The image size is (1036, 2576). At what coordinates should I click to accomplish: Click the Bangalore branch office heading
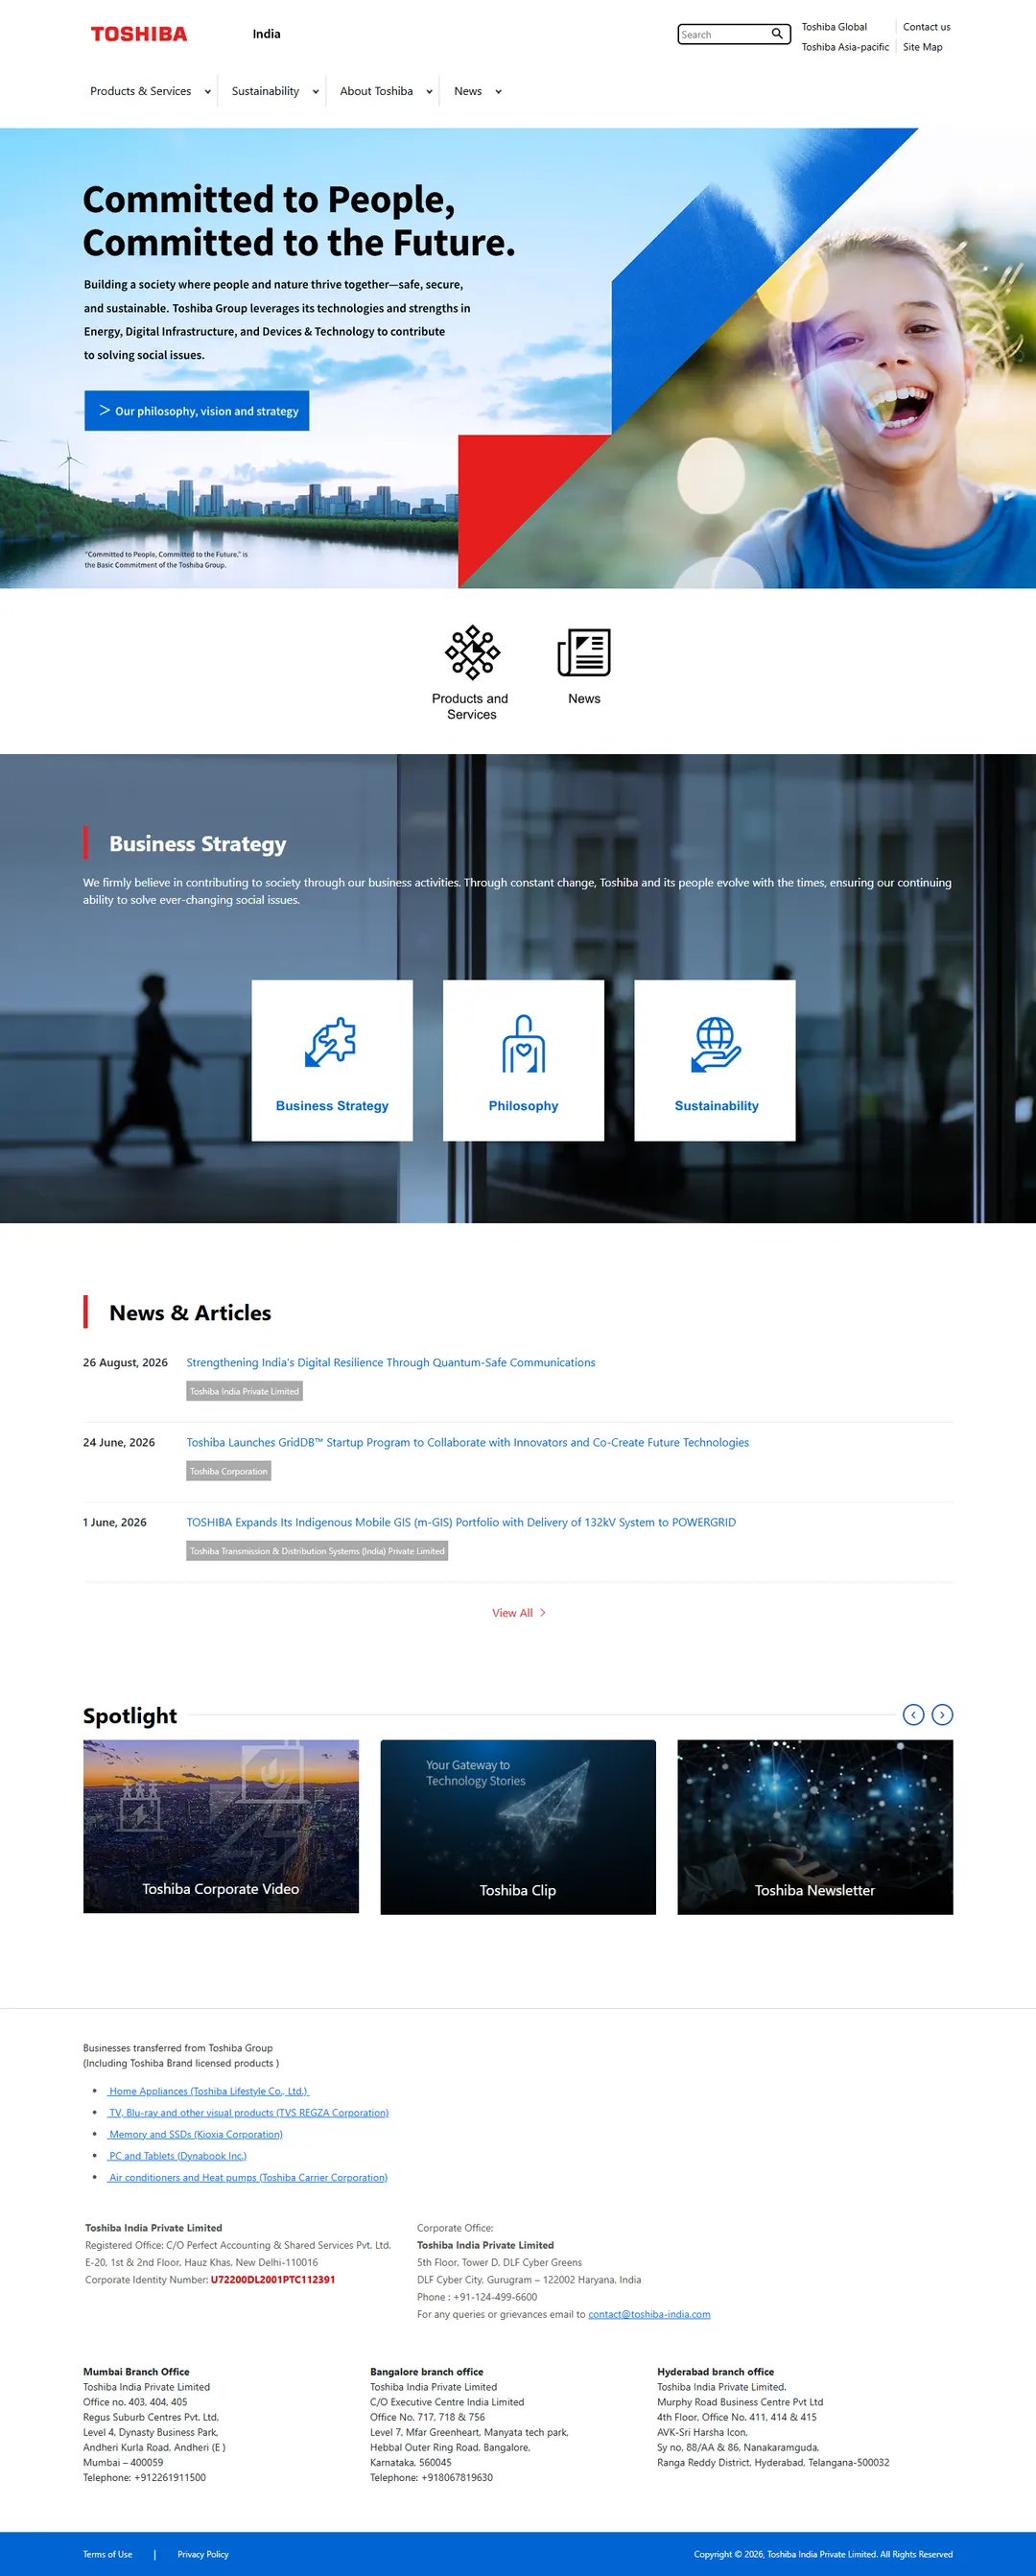427,2372
